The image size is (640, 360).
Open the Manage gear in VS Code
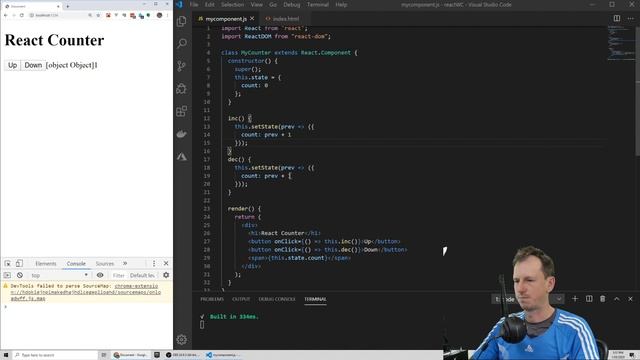(182, 339)
